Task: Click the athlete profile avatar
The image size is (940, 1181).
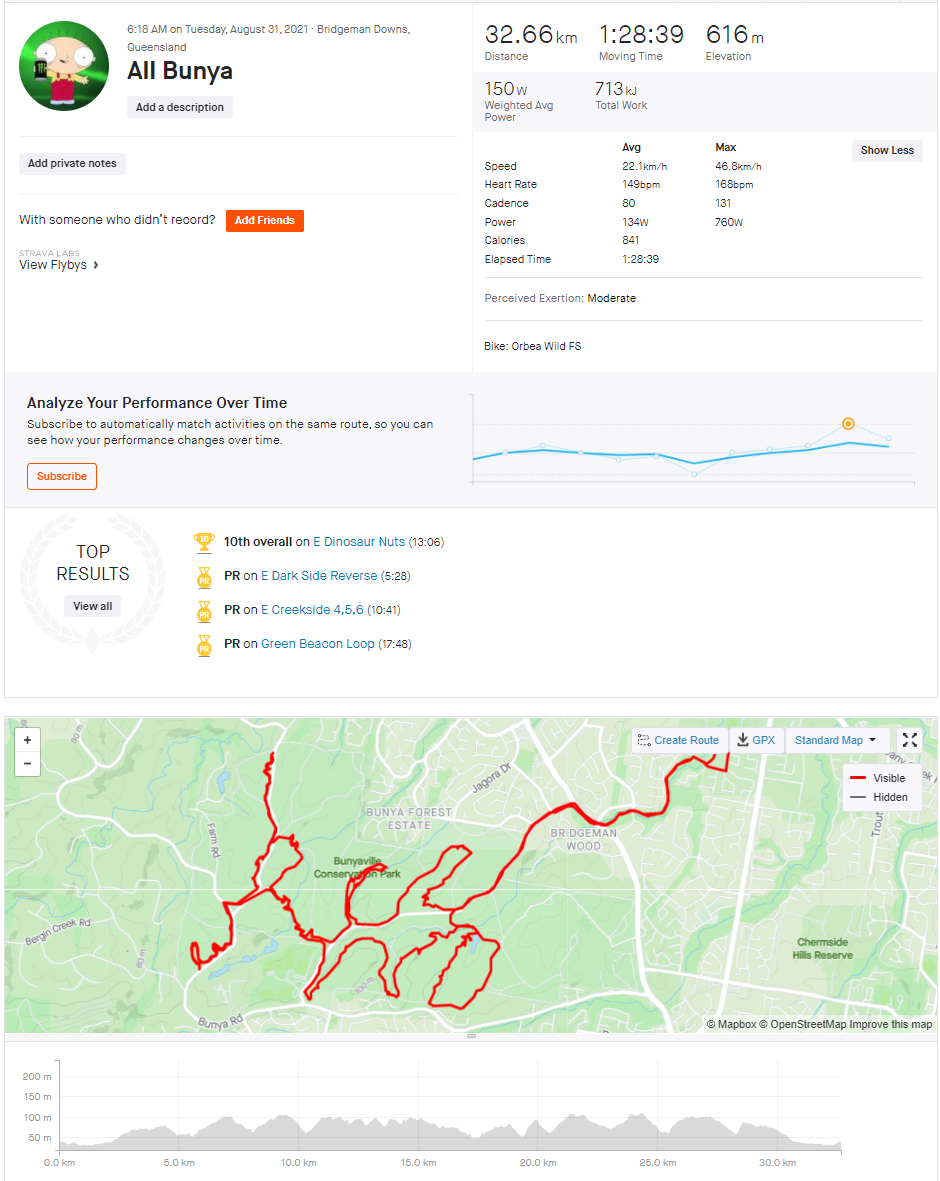Action: [x=64, y=66]
